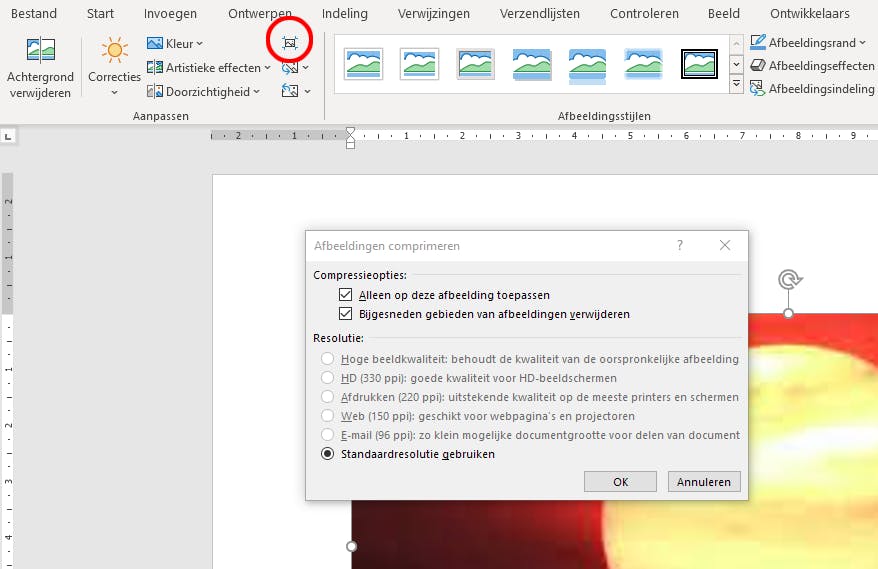Screen dimensions: 878x569
Task: Select HD (330 ppi) radio option
Action: (x=328, y=378)
